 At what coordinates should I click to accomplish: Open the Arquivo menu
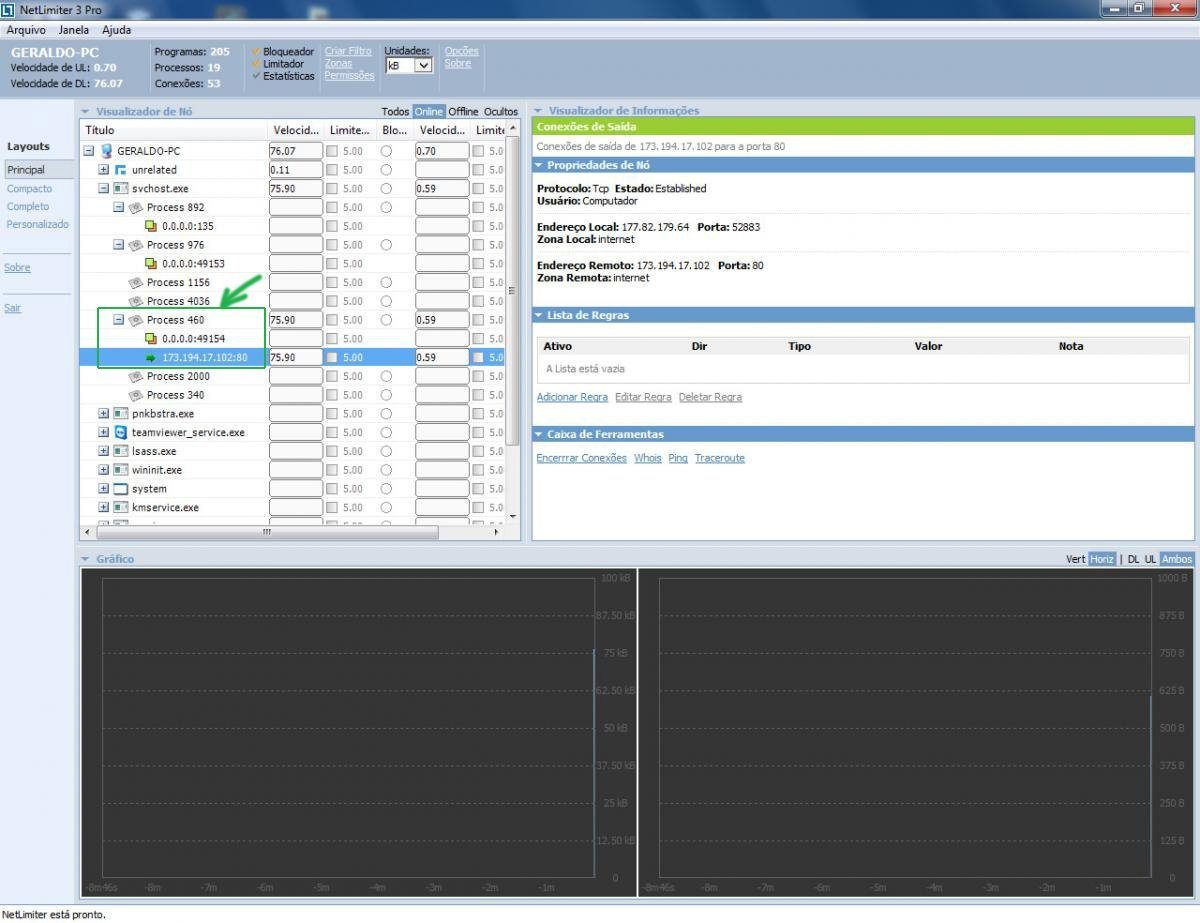(26, 30)
